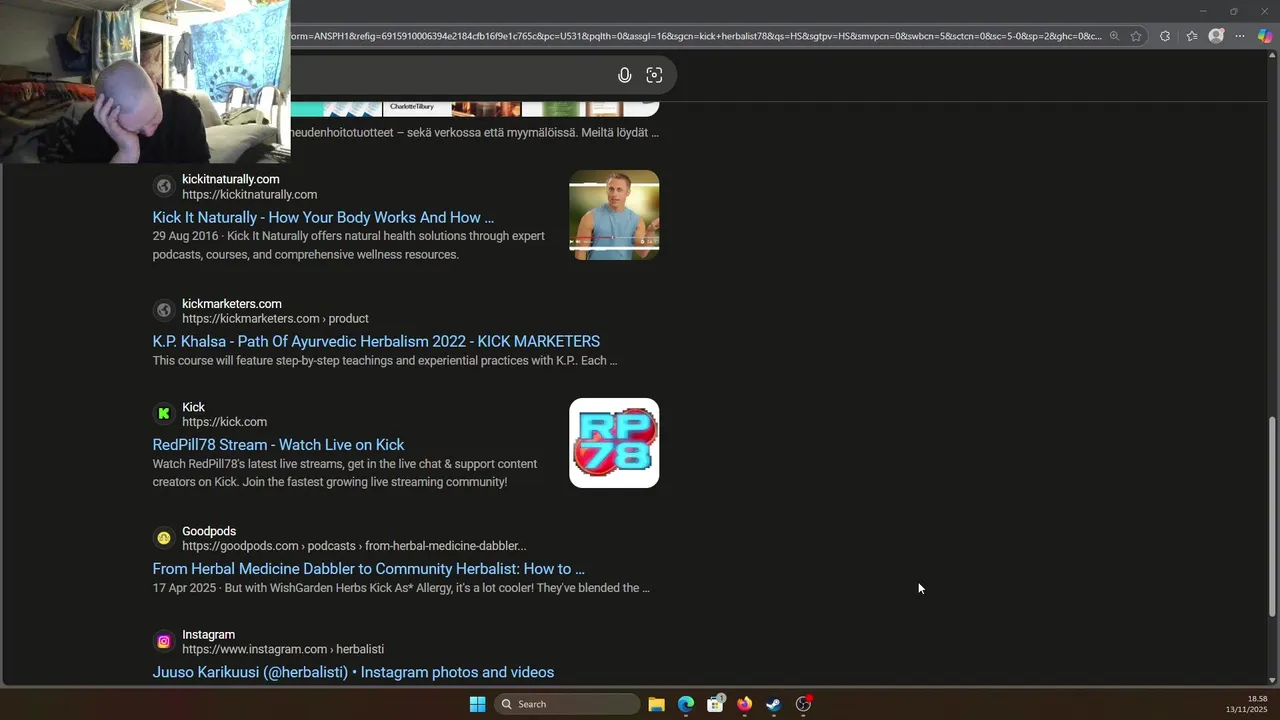Open Microsoft Store from taskbar
The image size is (1280, 720).
[x=715, y=704]
